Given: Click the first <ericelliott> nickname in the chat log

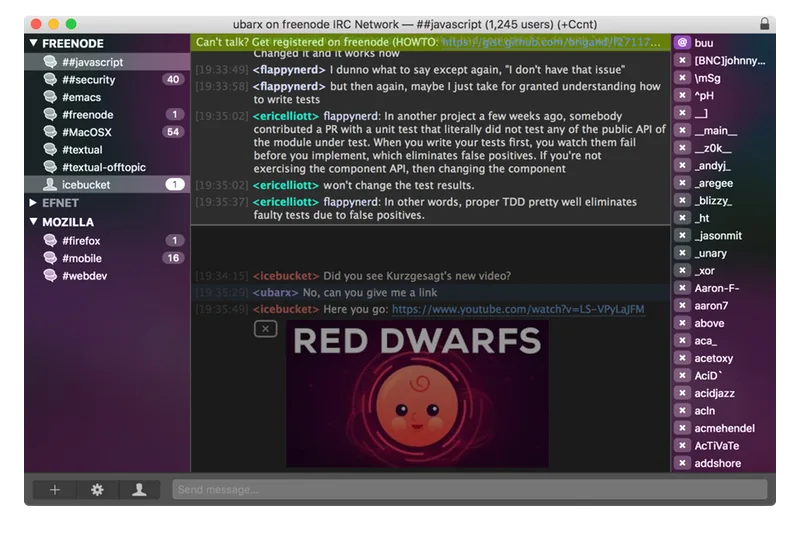Looking at the screenshot, I should tap(286, 116).
